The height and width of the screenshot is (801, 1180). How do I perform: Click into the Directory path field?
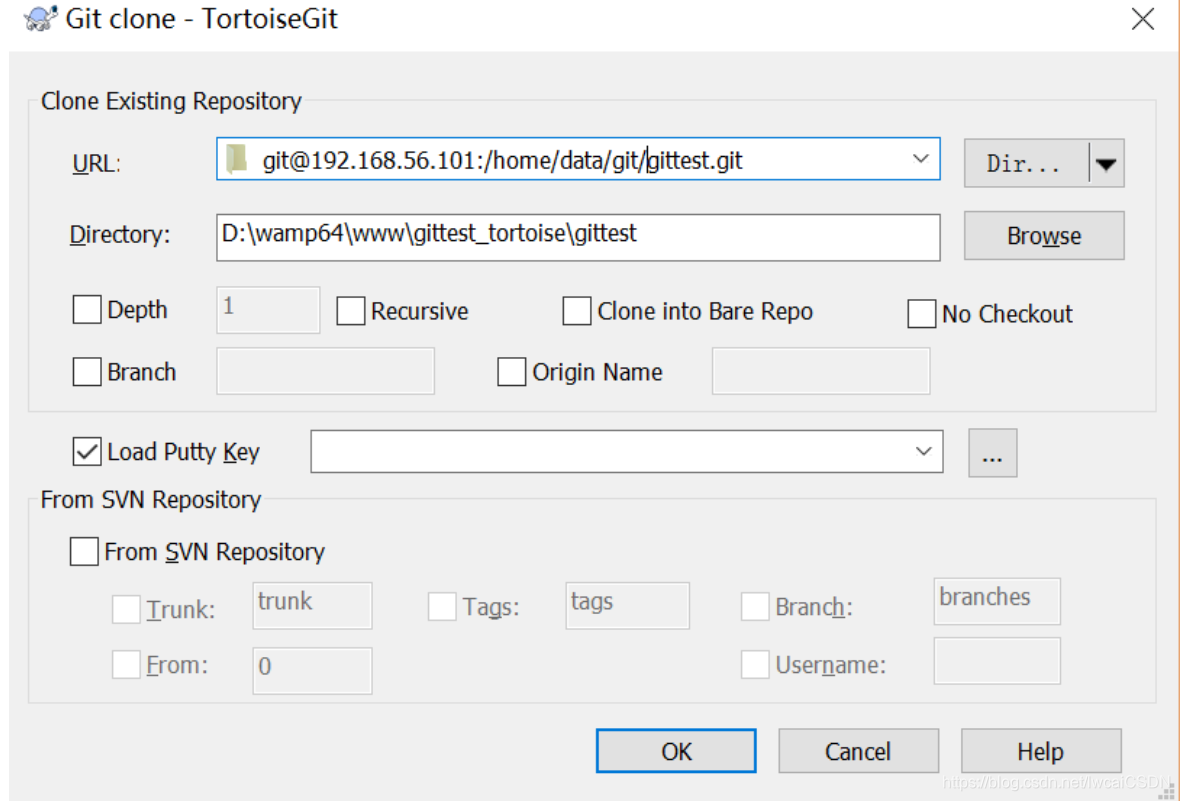point(578,237)
